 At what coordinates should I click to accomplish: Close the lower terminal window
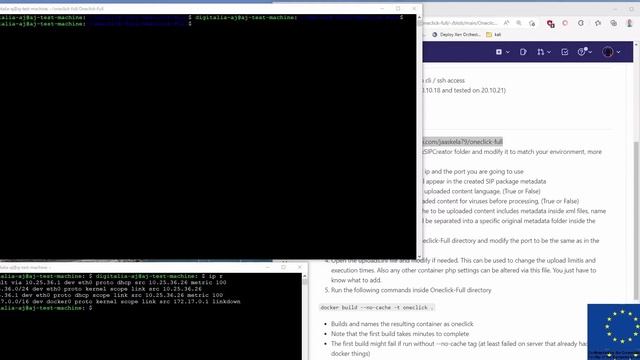tap(300, 267)
